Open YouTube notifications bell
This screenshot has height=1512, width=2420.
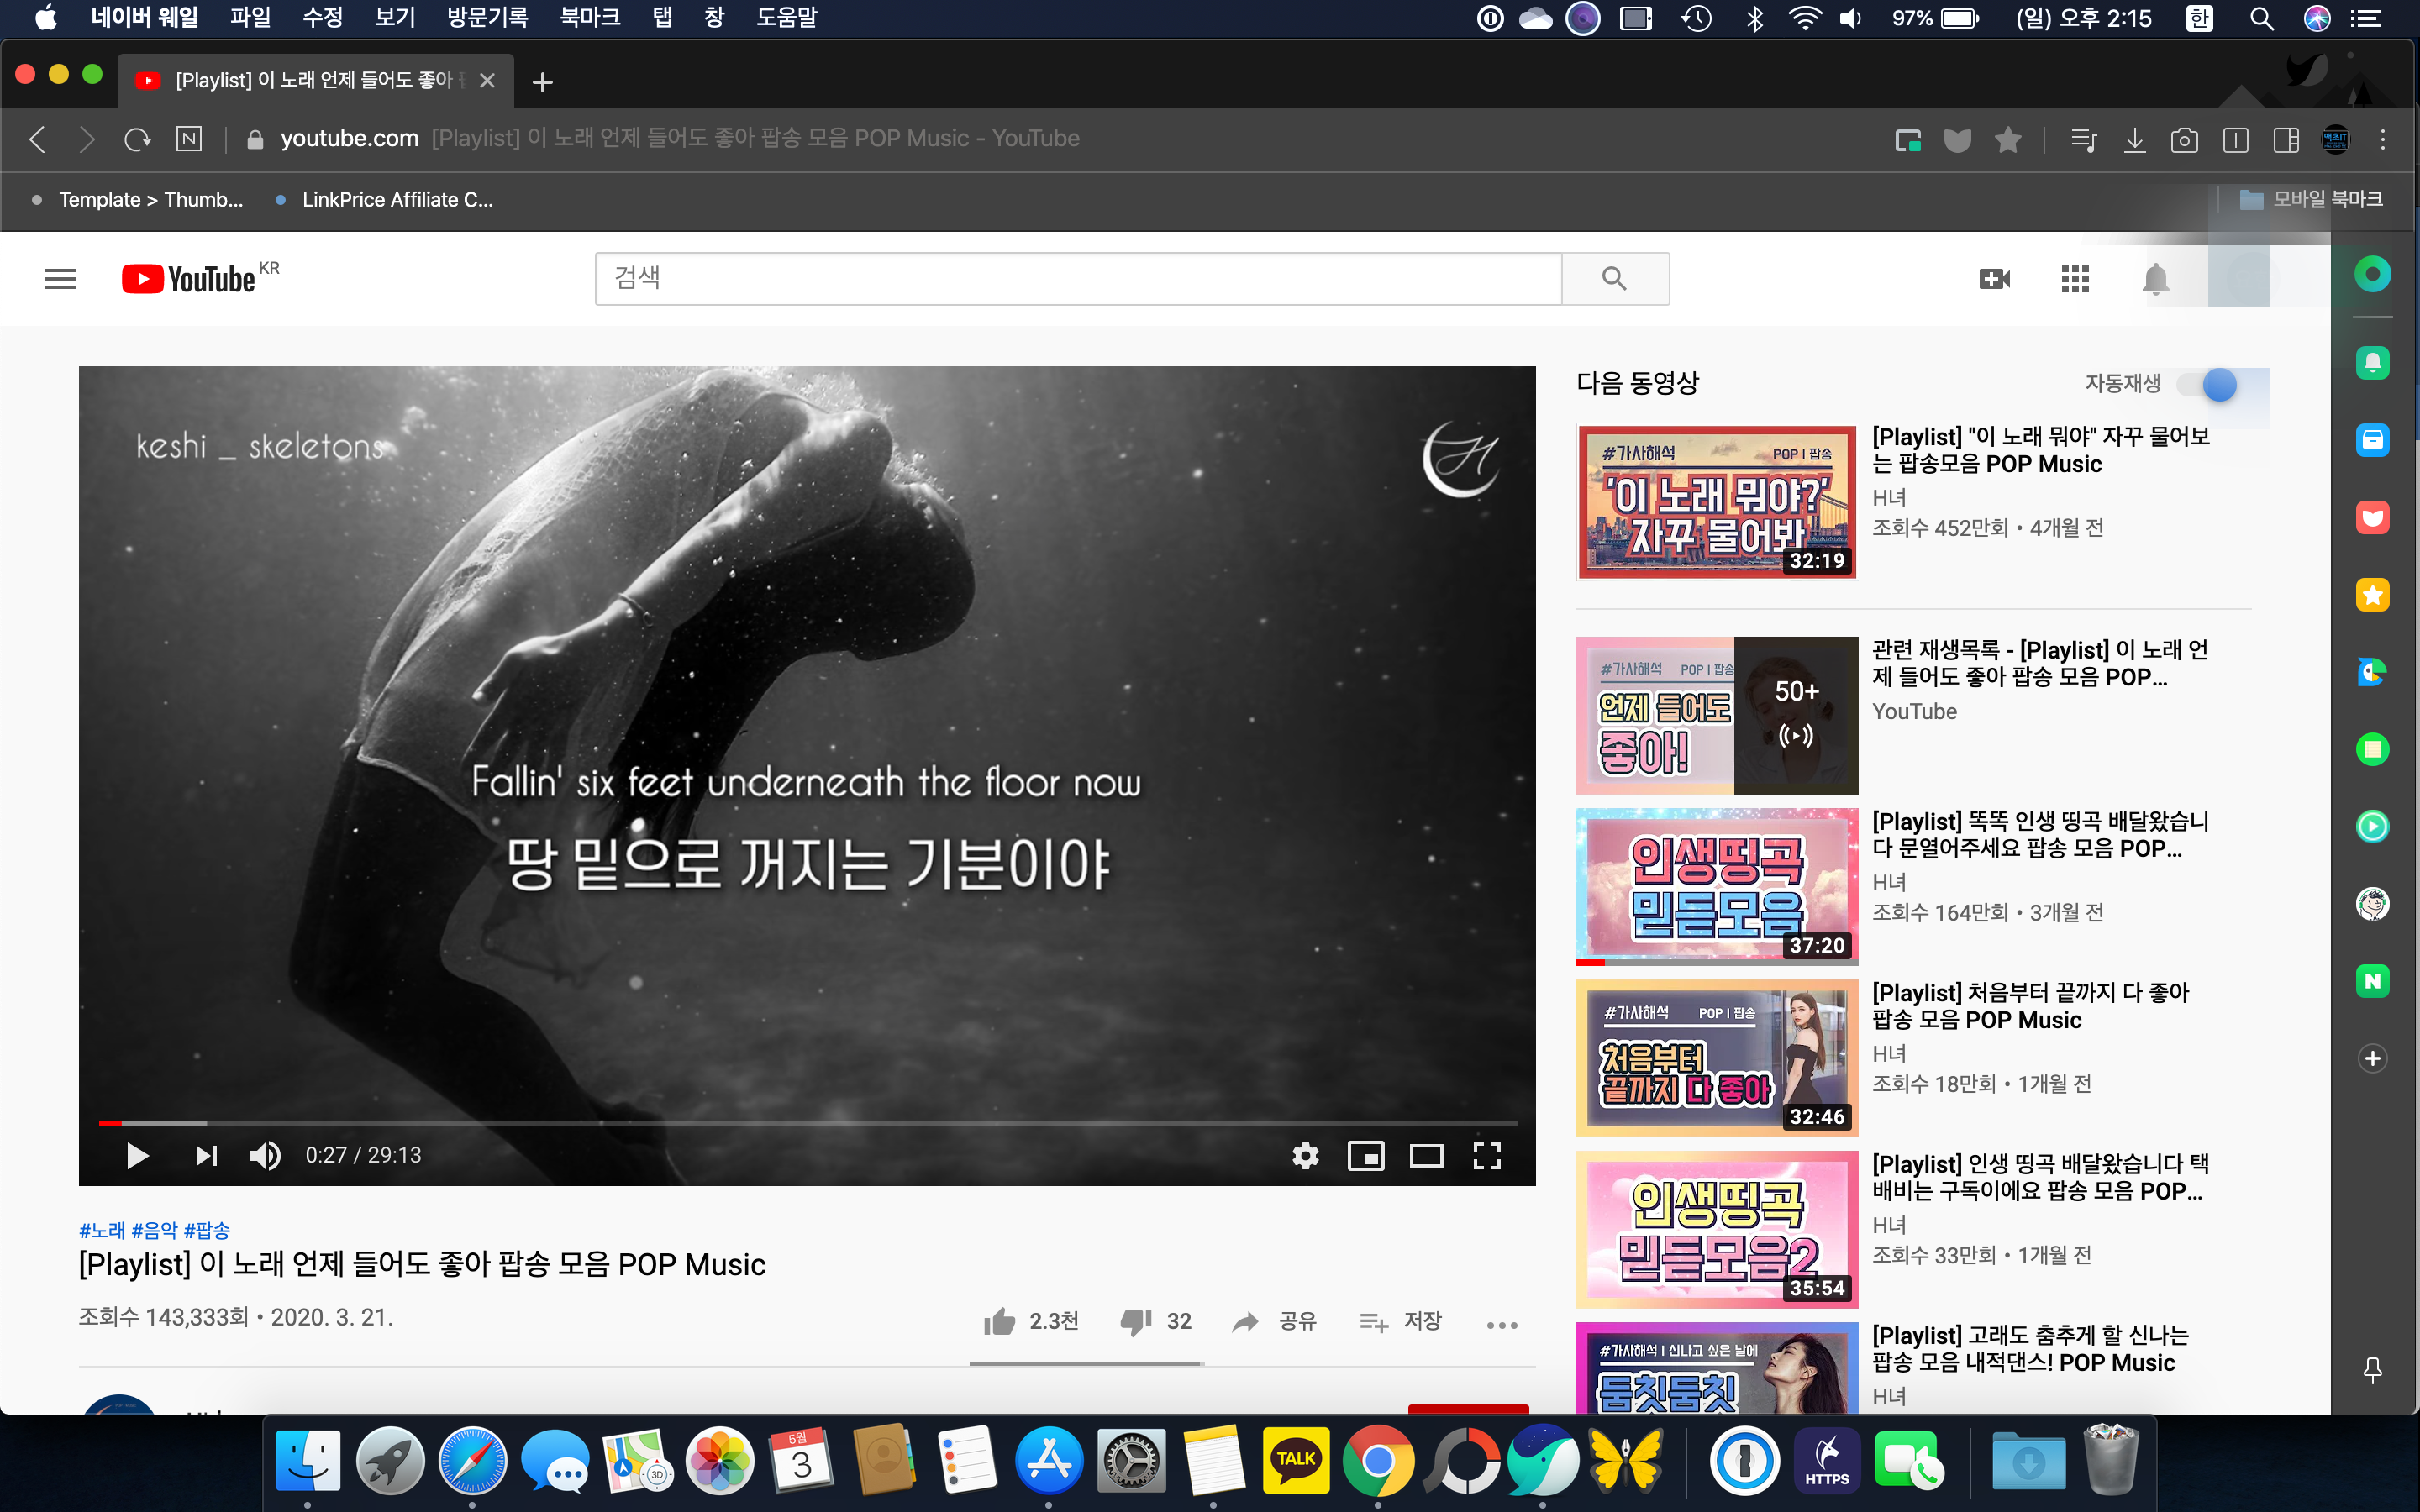coord(2155,279)
